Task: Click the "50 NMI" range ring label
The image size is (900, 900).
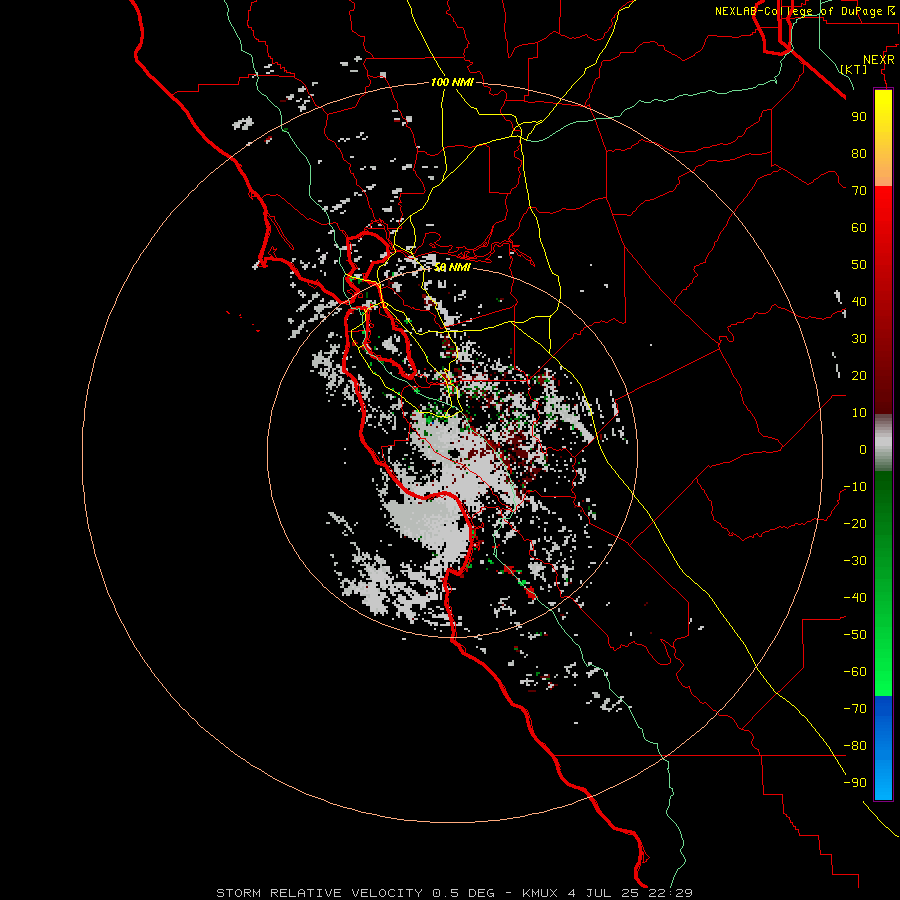Action: 452,267
